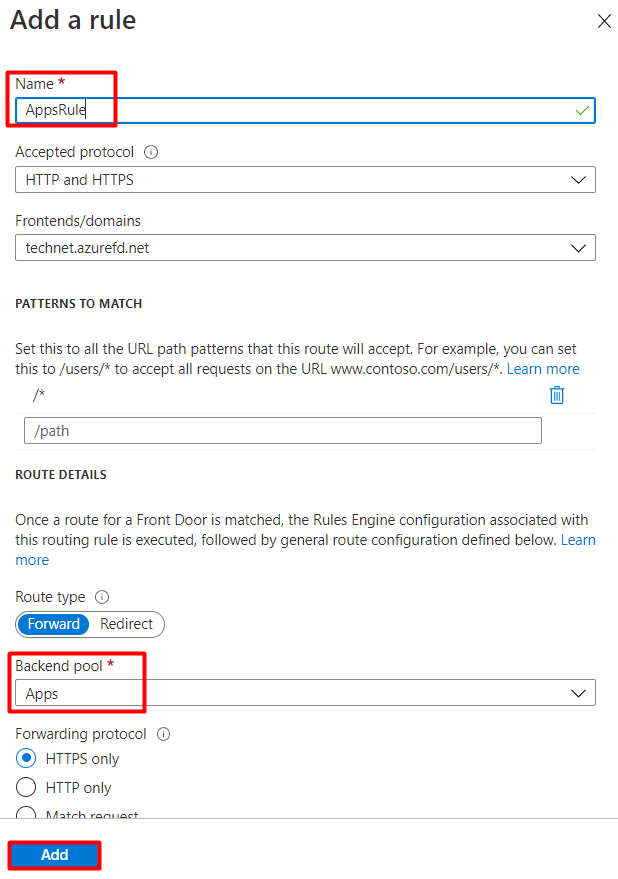The height and width of the screenshot is (879, 618).
Task: Select HTTP only forwarding protocol
Action: coord(27,788)
